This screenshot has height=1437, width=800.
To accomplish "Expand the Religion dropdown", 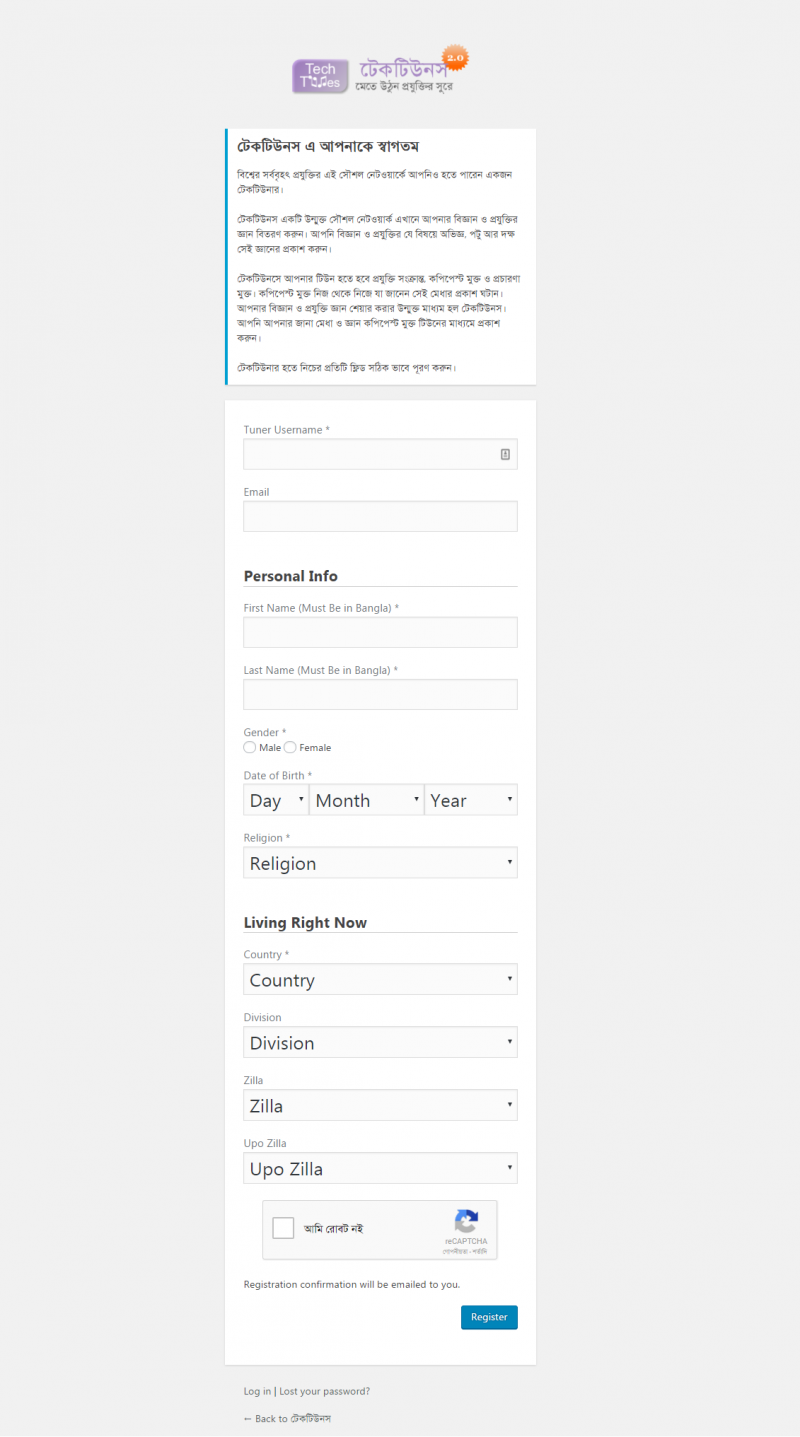I will click(380, 863).
